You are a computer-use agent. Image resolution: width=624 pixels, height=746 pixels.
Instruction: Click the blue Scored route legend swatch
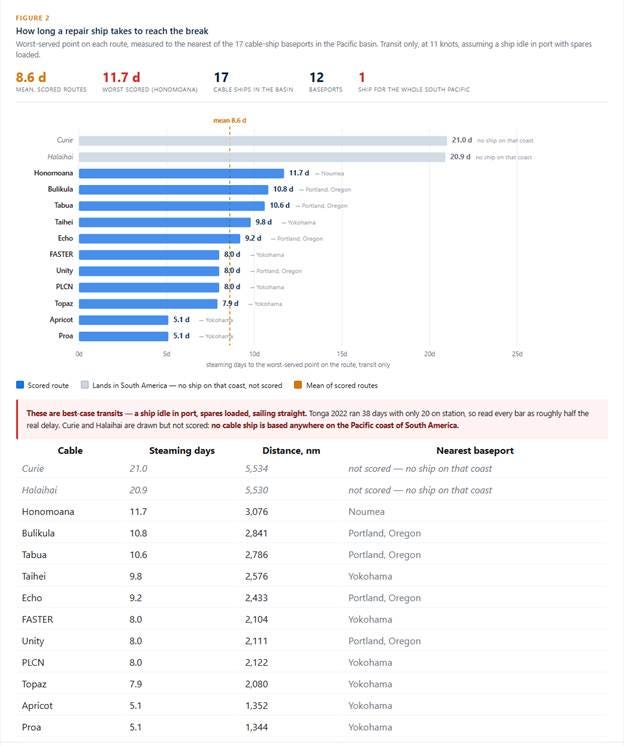coord(20,385)
